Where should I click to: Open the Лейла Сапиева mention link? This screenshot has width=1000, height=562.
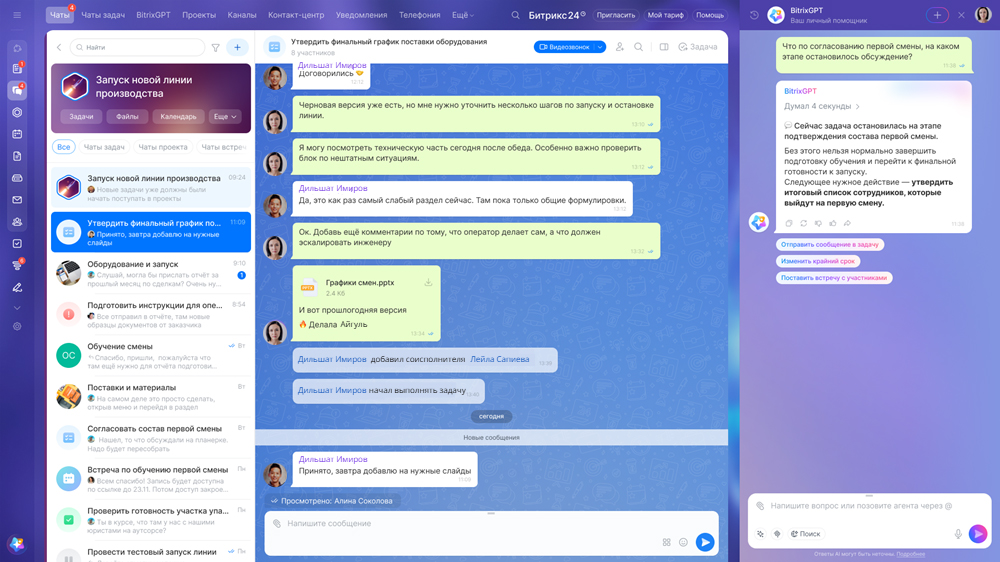(499, 359)
